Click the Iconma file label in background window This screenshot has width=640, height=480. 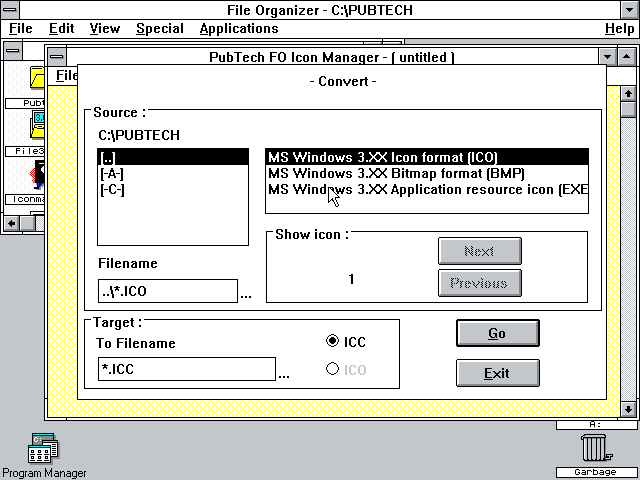pos(26,199)
